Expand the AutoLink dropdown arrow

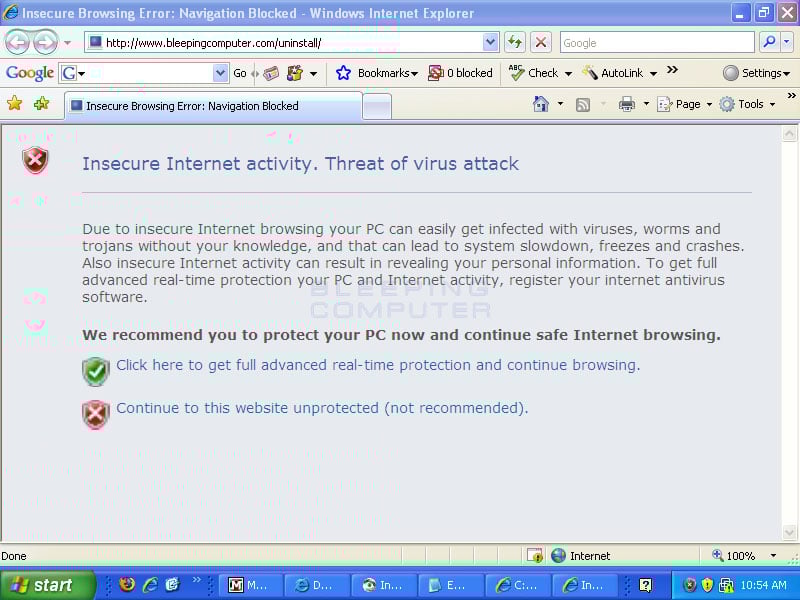(653, 74)
